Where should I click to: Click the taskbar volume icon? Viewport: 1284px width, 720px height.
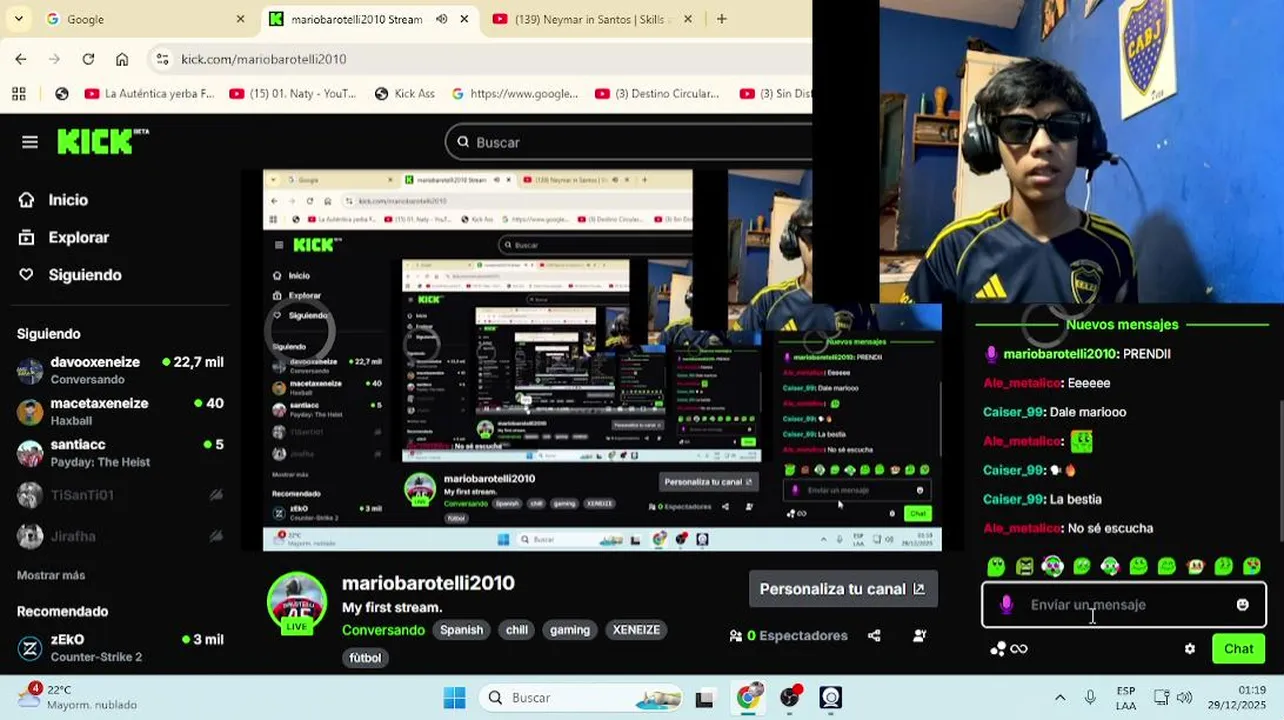pos(1184,698)
